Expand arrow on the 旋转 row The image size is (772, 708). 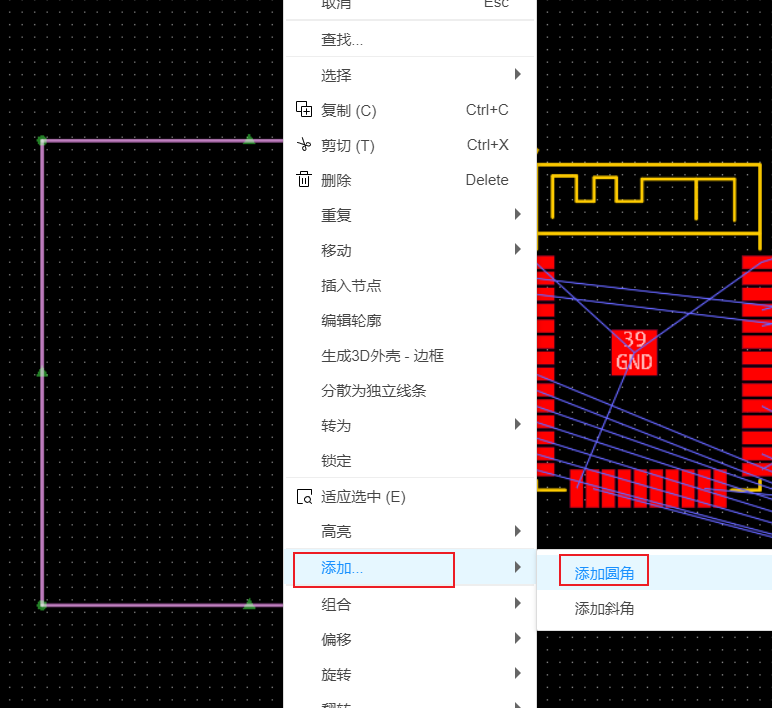click(517, 673)
